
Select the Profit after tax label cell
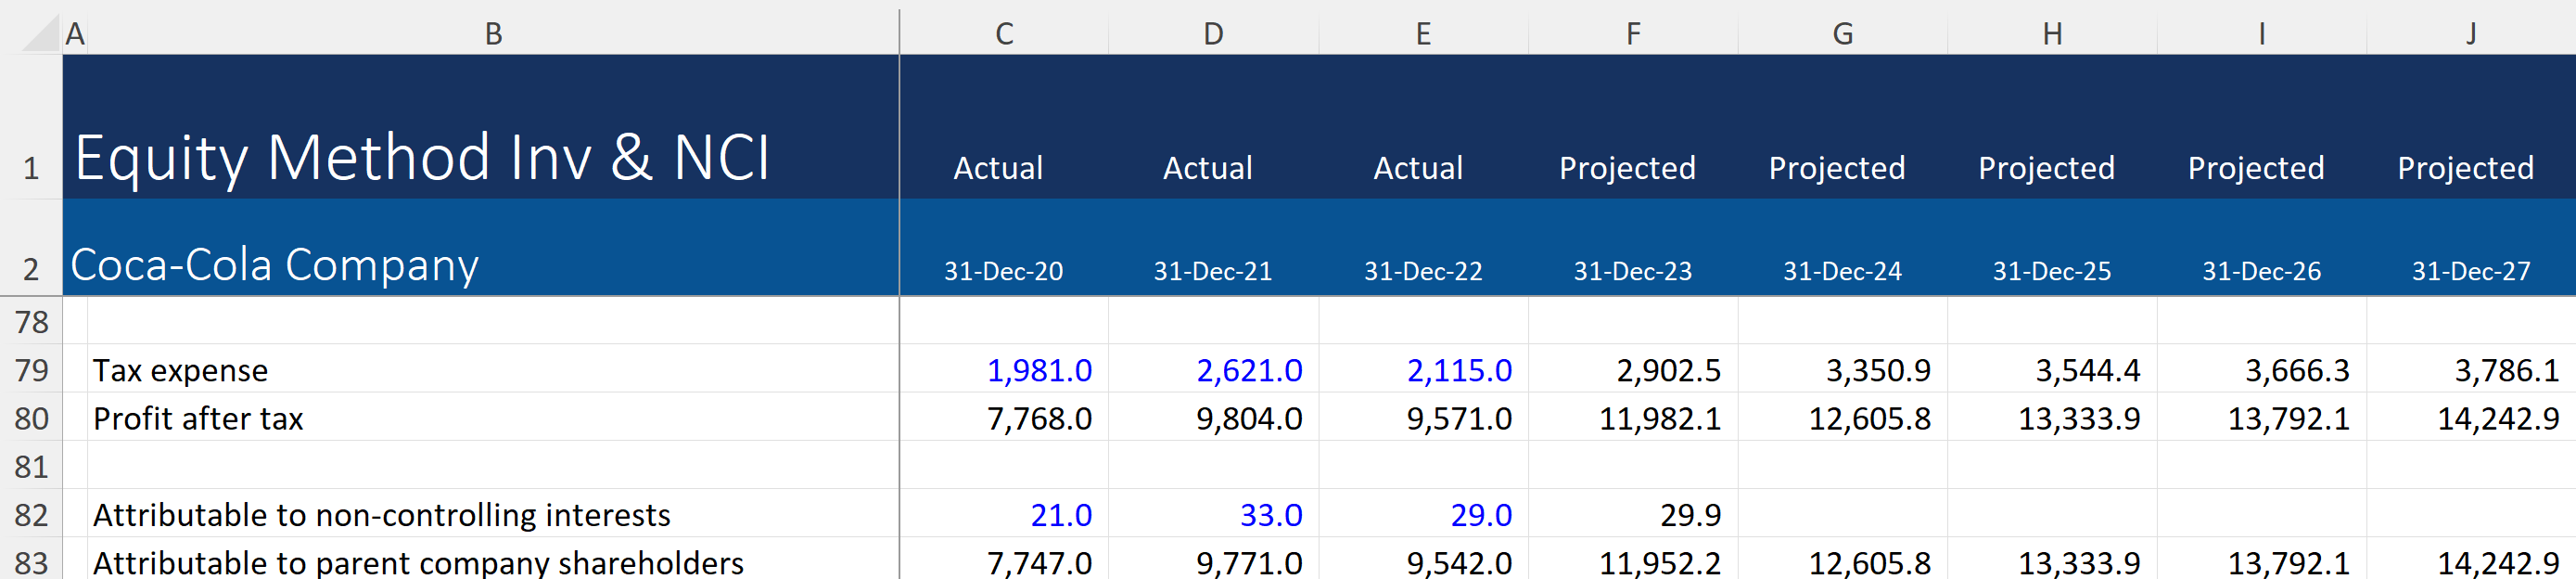[198, 418]
